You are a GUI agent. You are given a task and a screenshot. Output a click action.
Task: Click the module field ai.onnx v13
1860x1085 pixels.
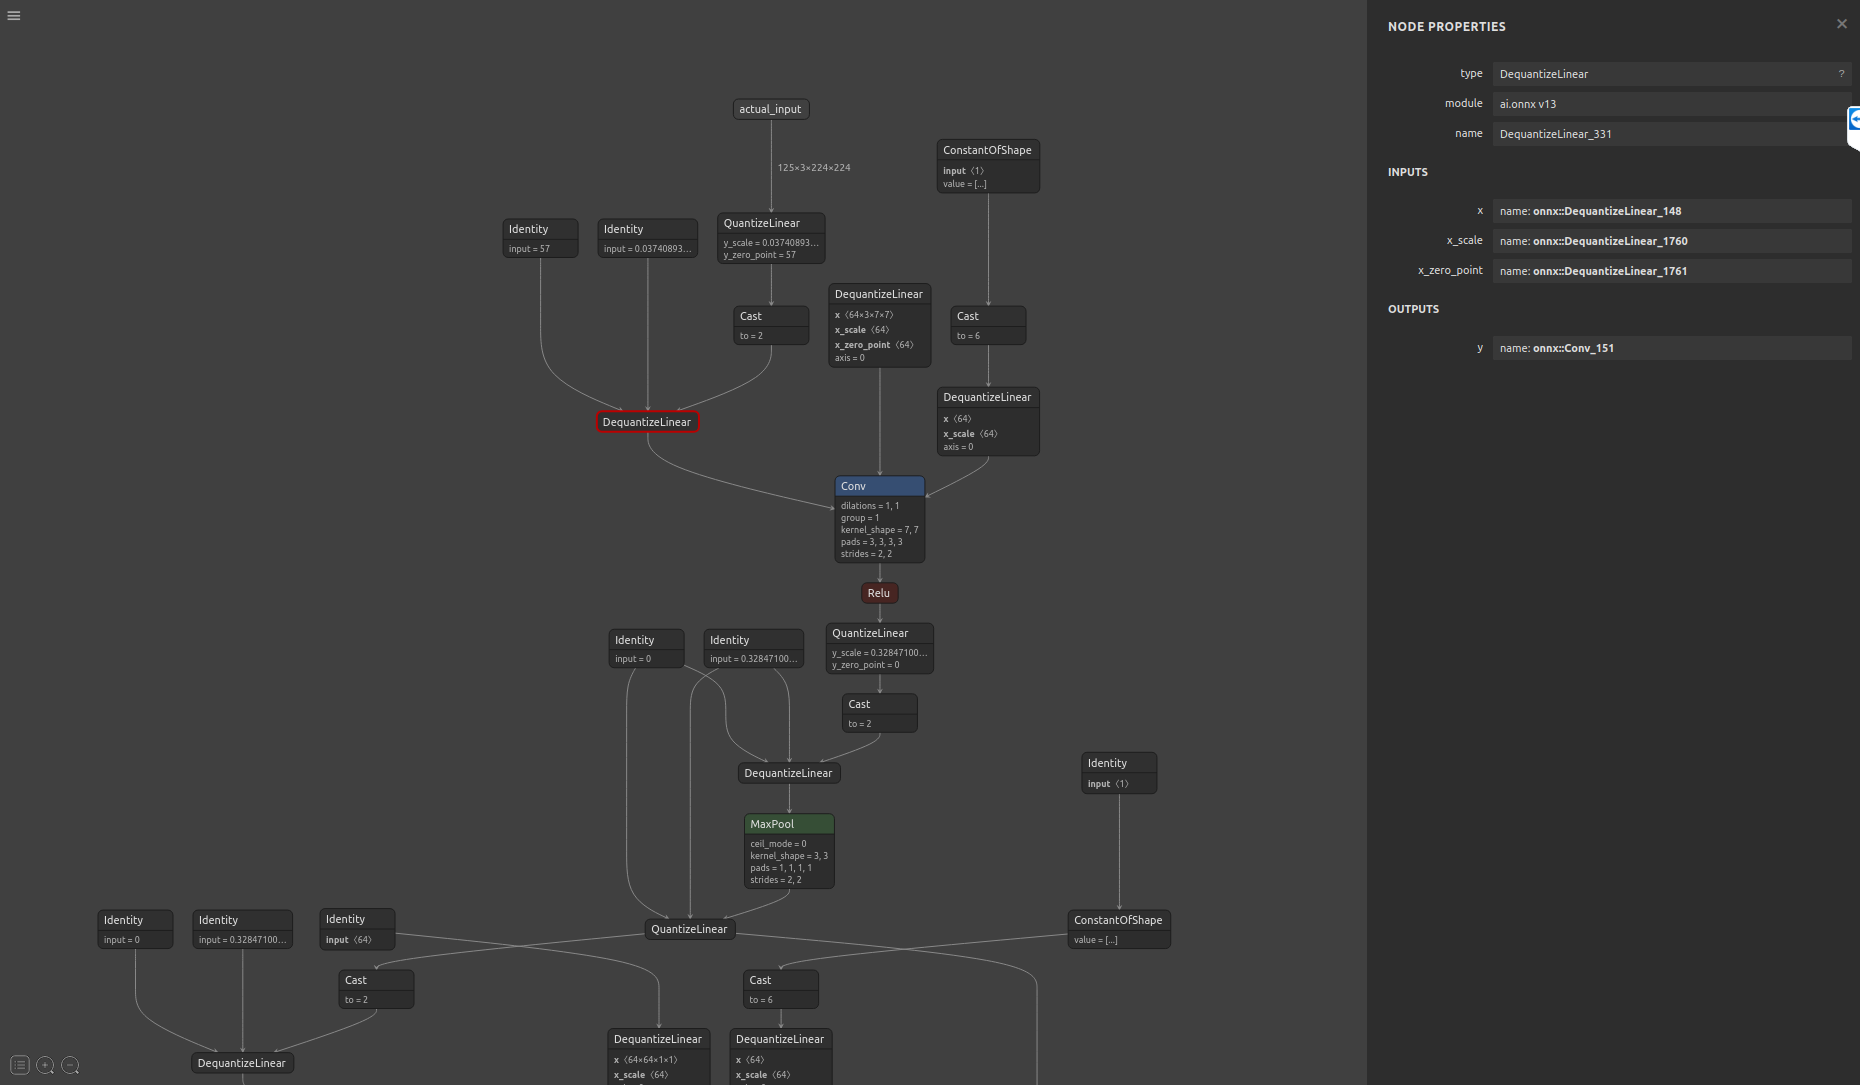pyautogui.click(x=1668, y=104)
